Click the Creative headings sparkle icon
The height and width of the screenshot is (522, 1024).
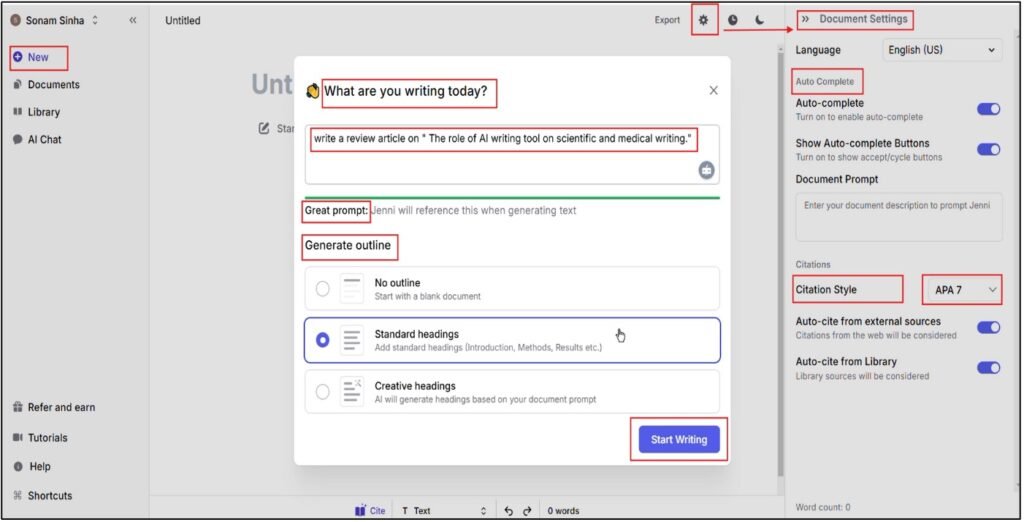(x=352, y=391)
